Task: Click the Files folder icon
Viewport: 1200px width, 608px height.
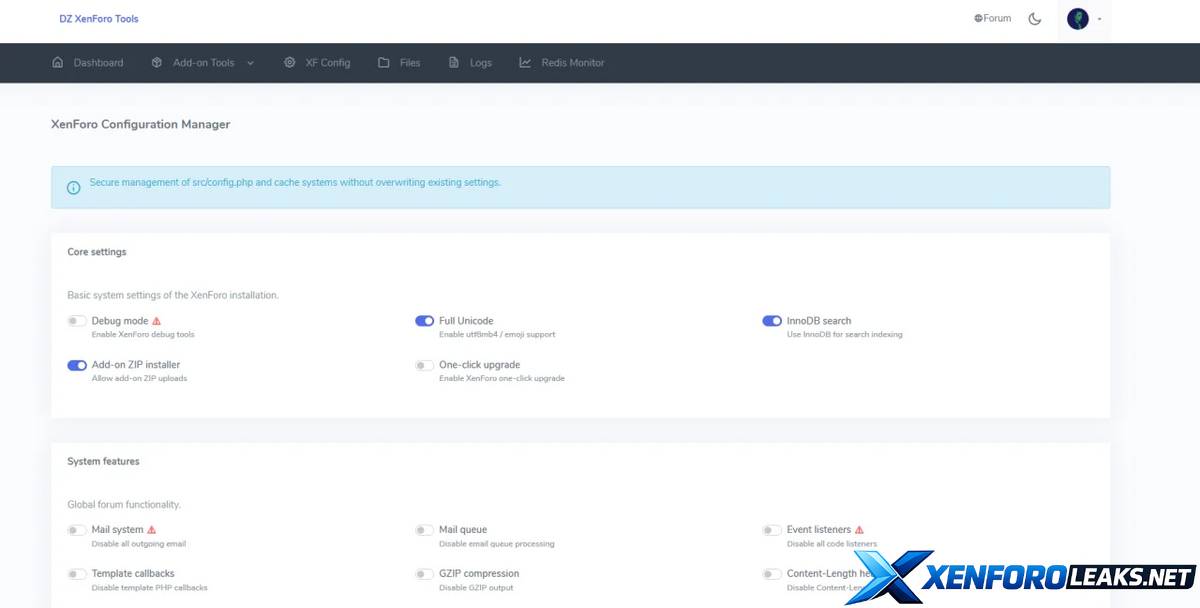Action: pos(384,63)
